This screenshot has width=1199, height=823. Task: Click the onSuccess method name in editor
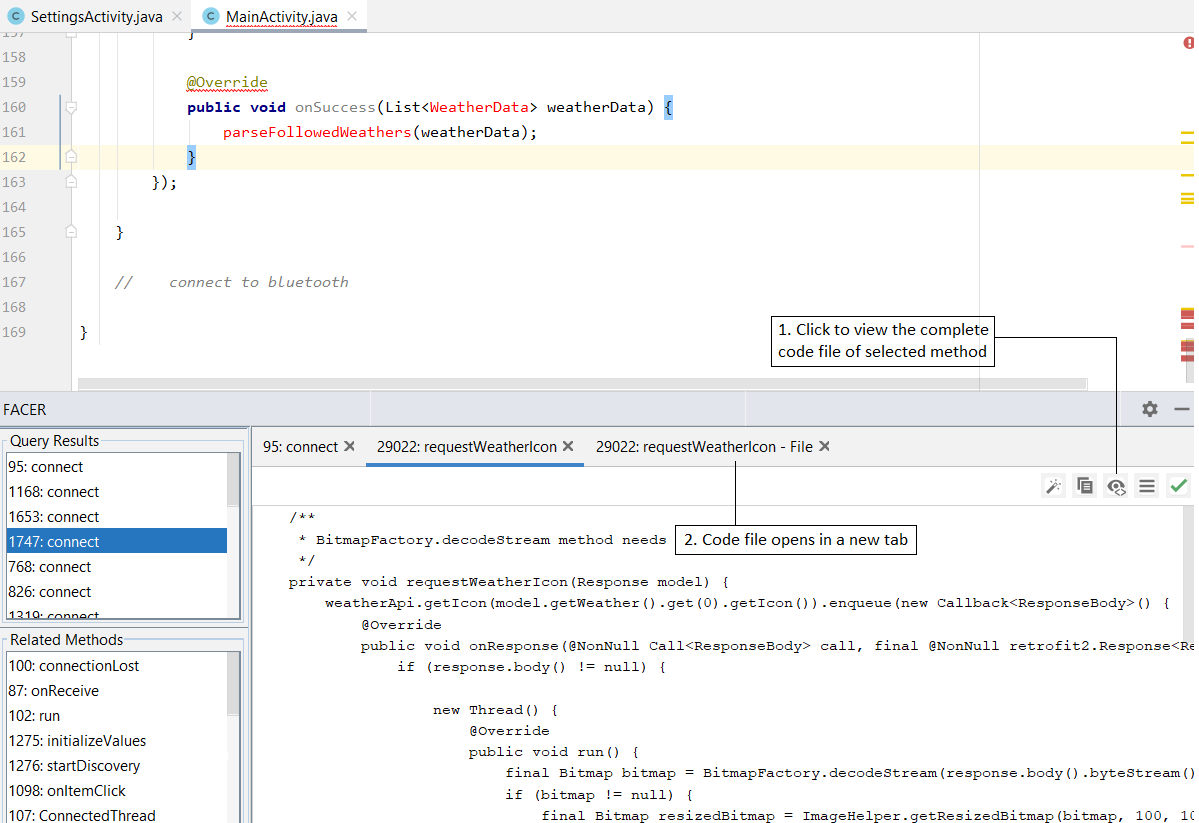coord(335,107)
